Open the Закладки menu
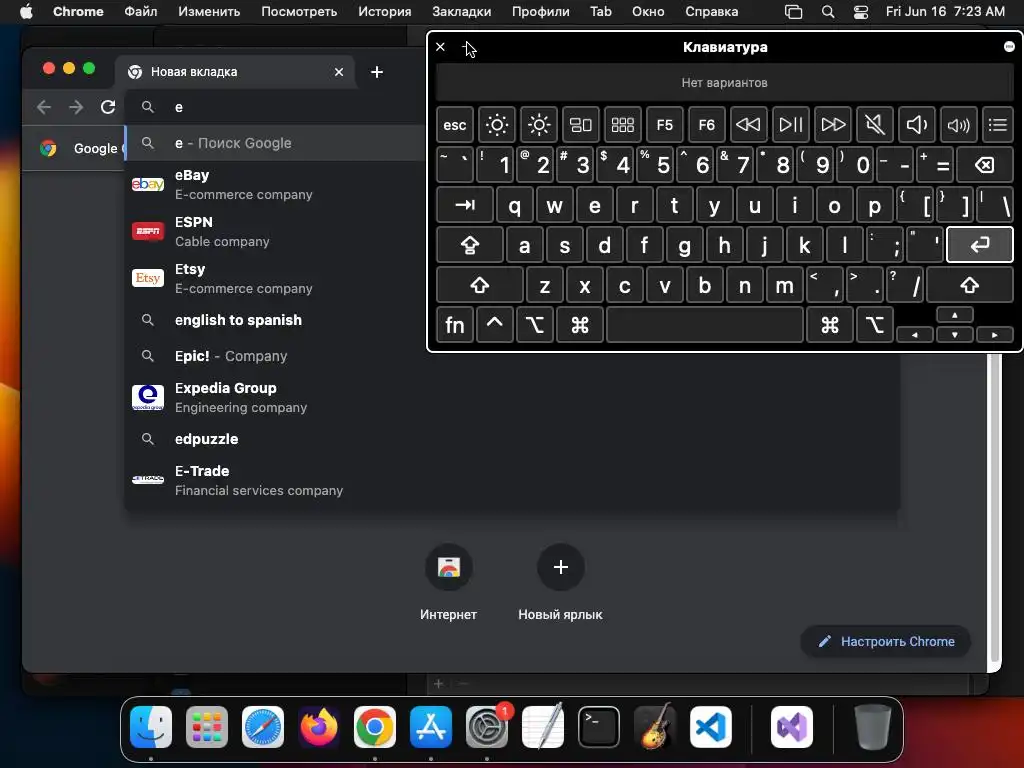This screenshot has height=768, width=1024. pos(462,11)
